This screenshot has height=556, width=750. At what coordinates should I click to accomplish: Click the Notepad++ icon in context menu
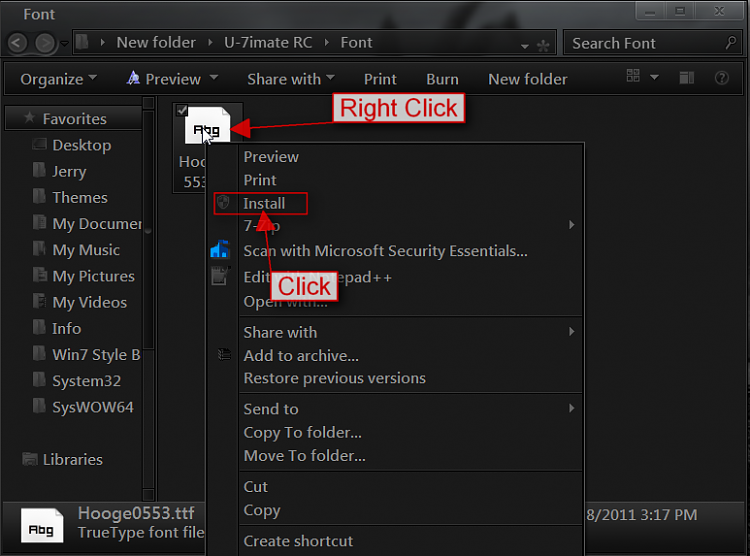tap(220, 276)
